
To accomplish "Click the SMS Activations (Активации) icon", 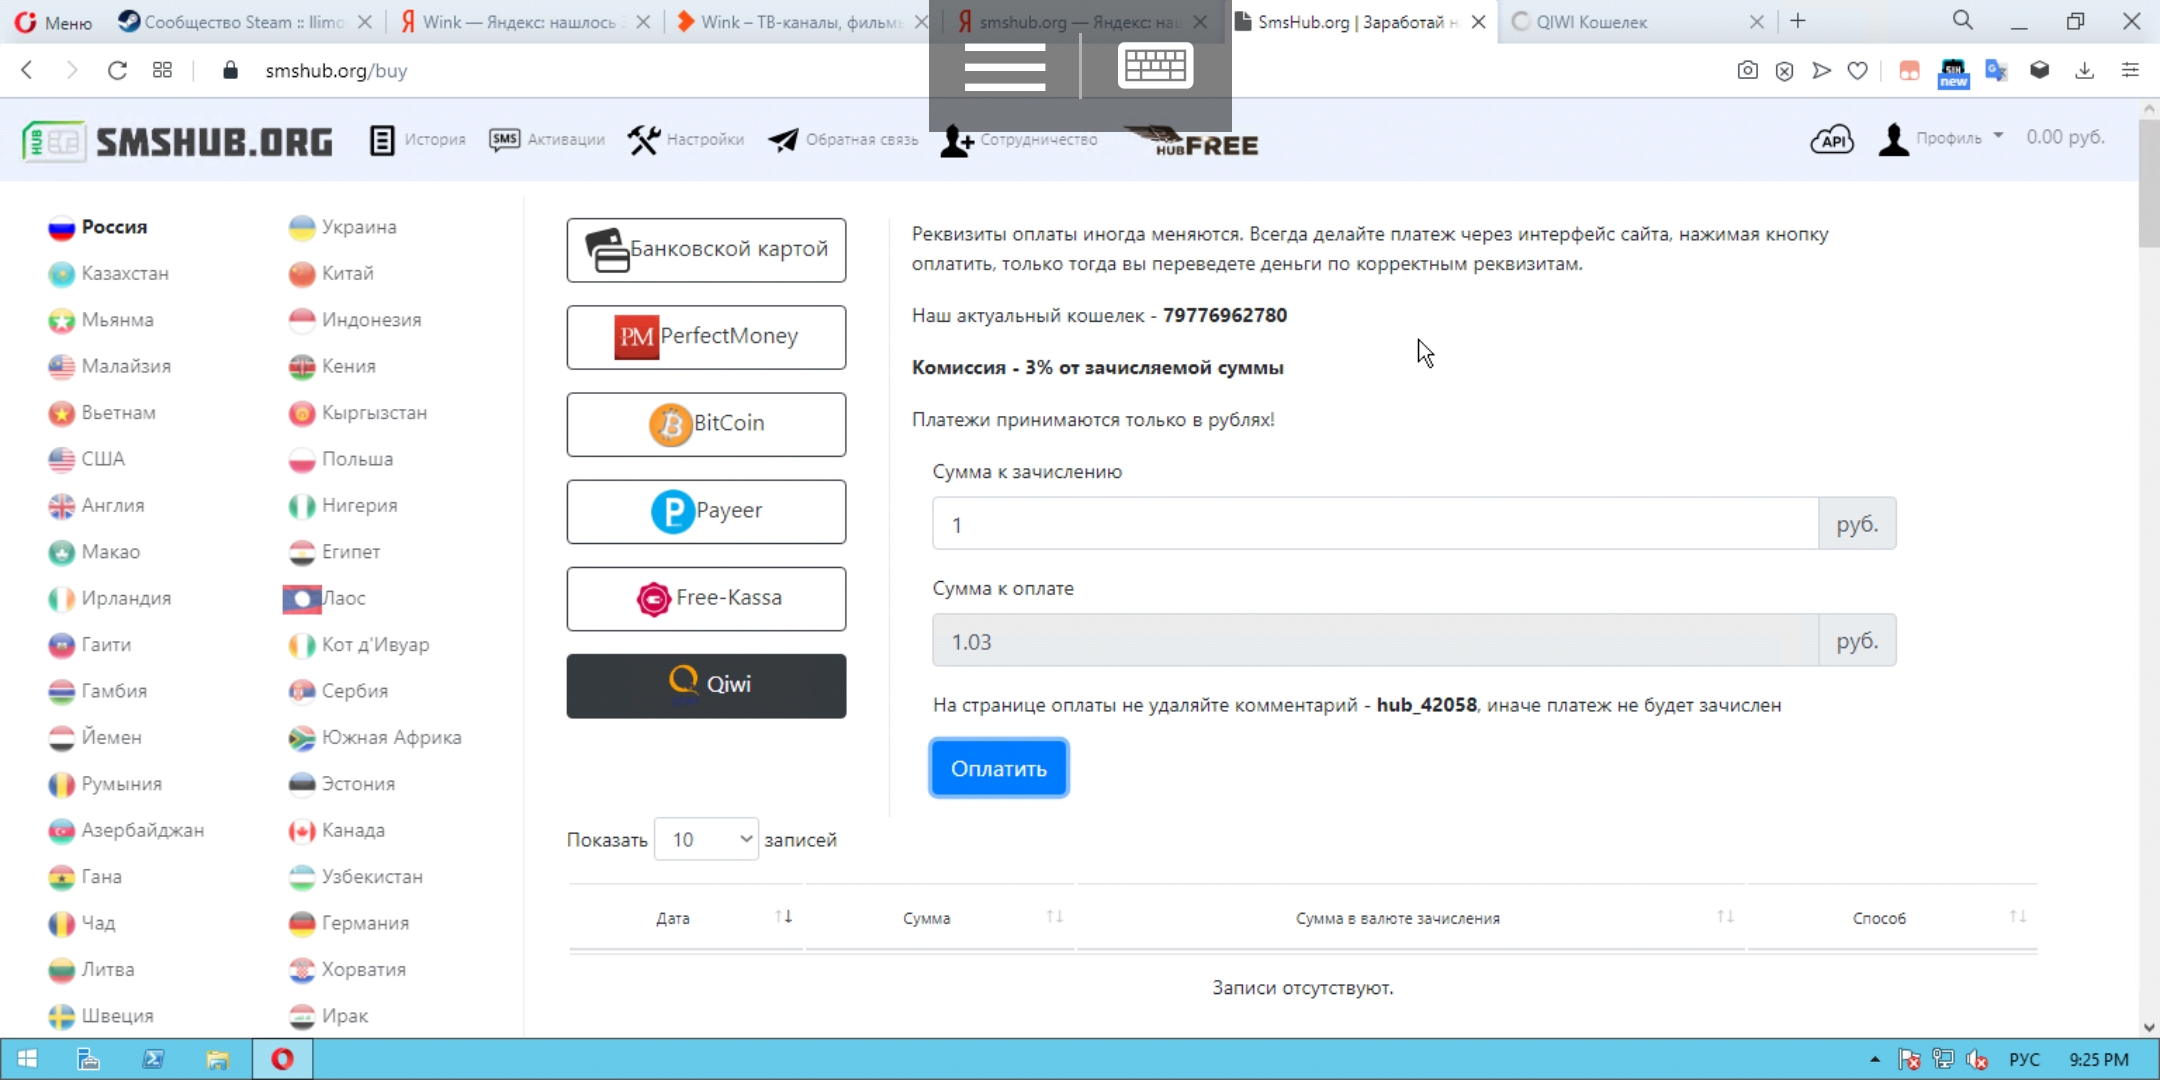I will (x=504, y=140).
